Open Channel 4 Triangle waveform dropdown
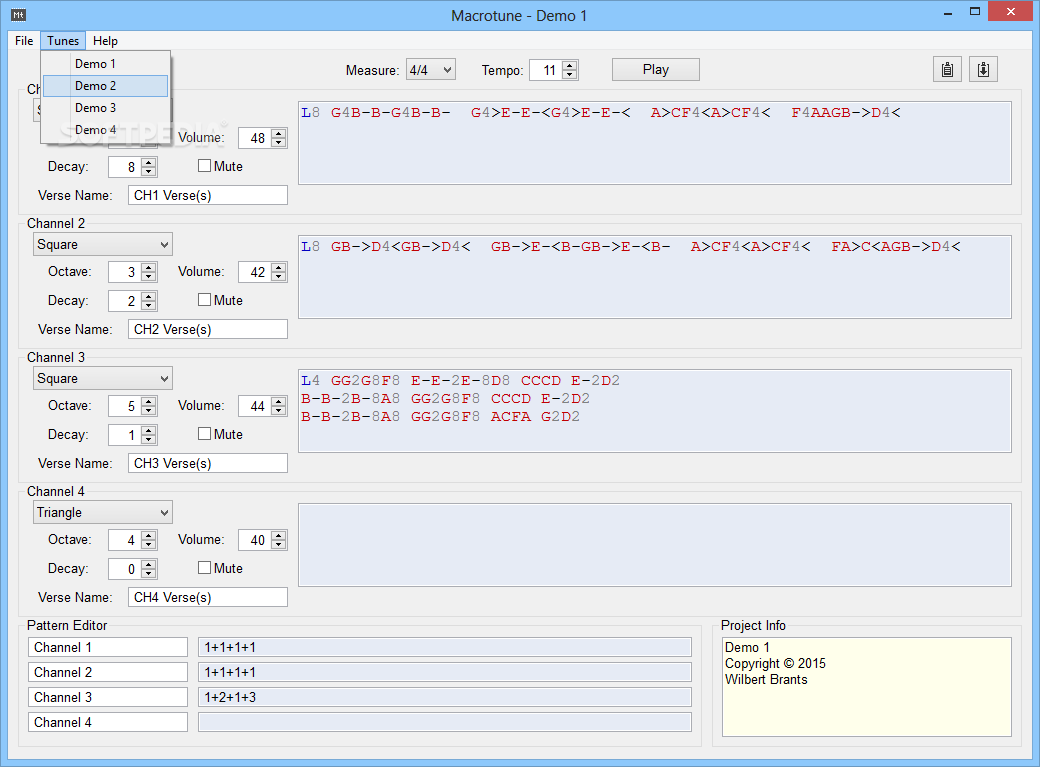The image size is (1040, 767). [x=103, y=512]
